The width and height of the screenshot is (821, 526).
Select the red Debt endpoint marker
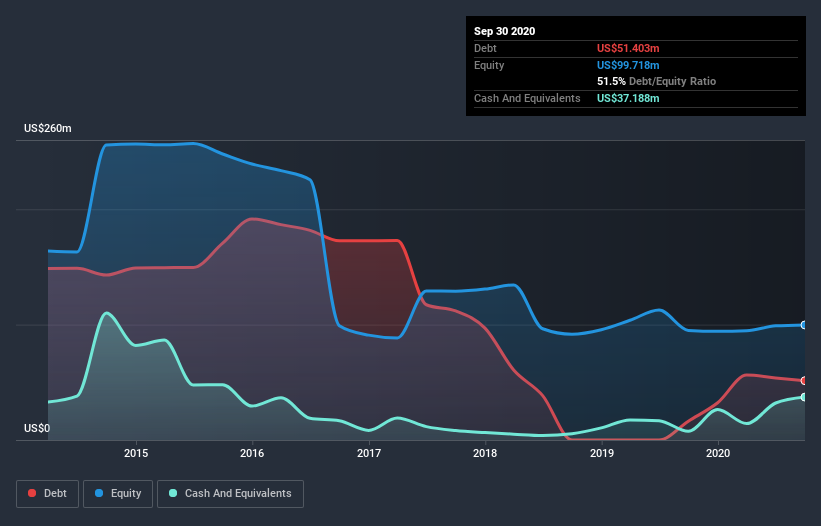[x=804, y=380]
